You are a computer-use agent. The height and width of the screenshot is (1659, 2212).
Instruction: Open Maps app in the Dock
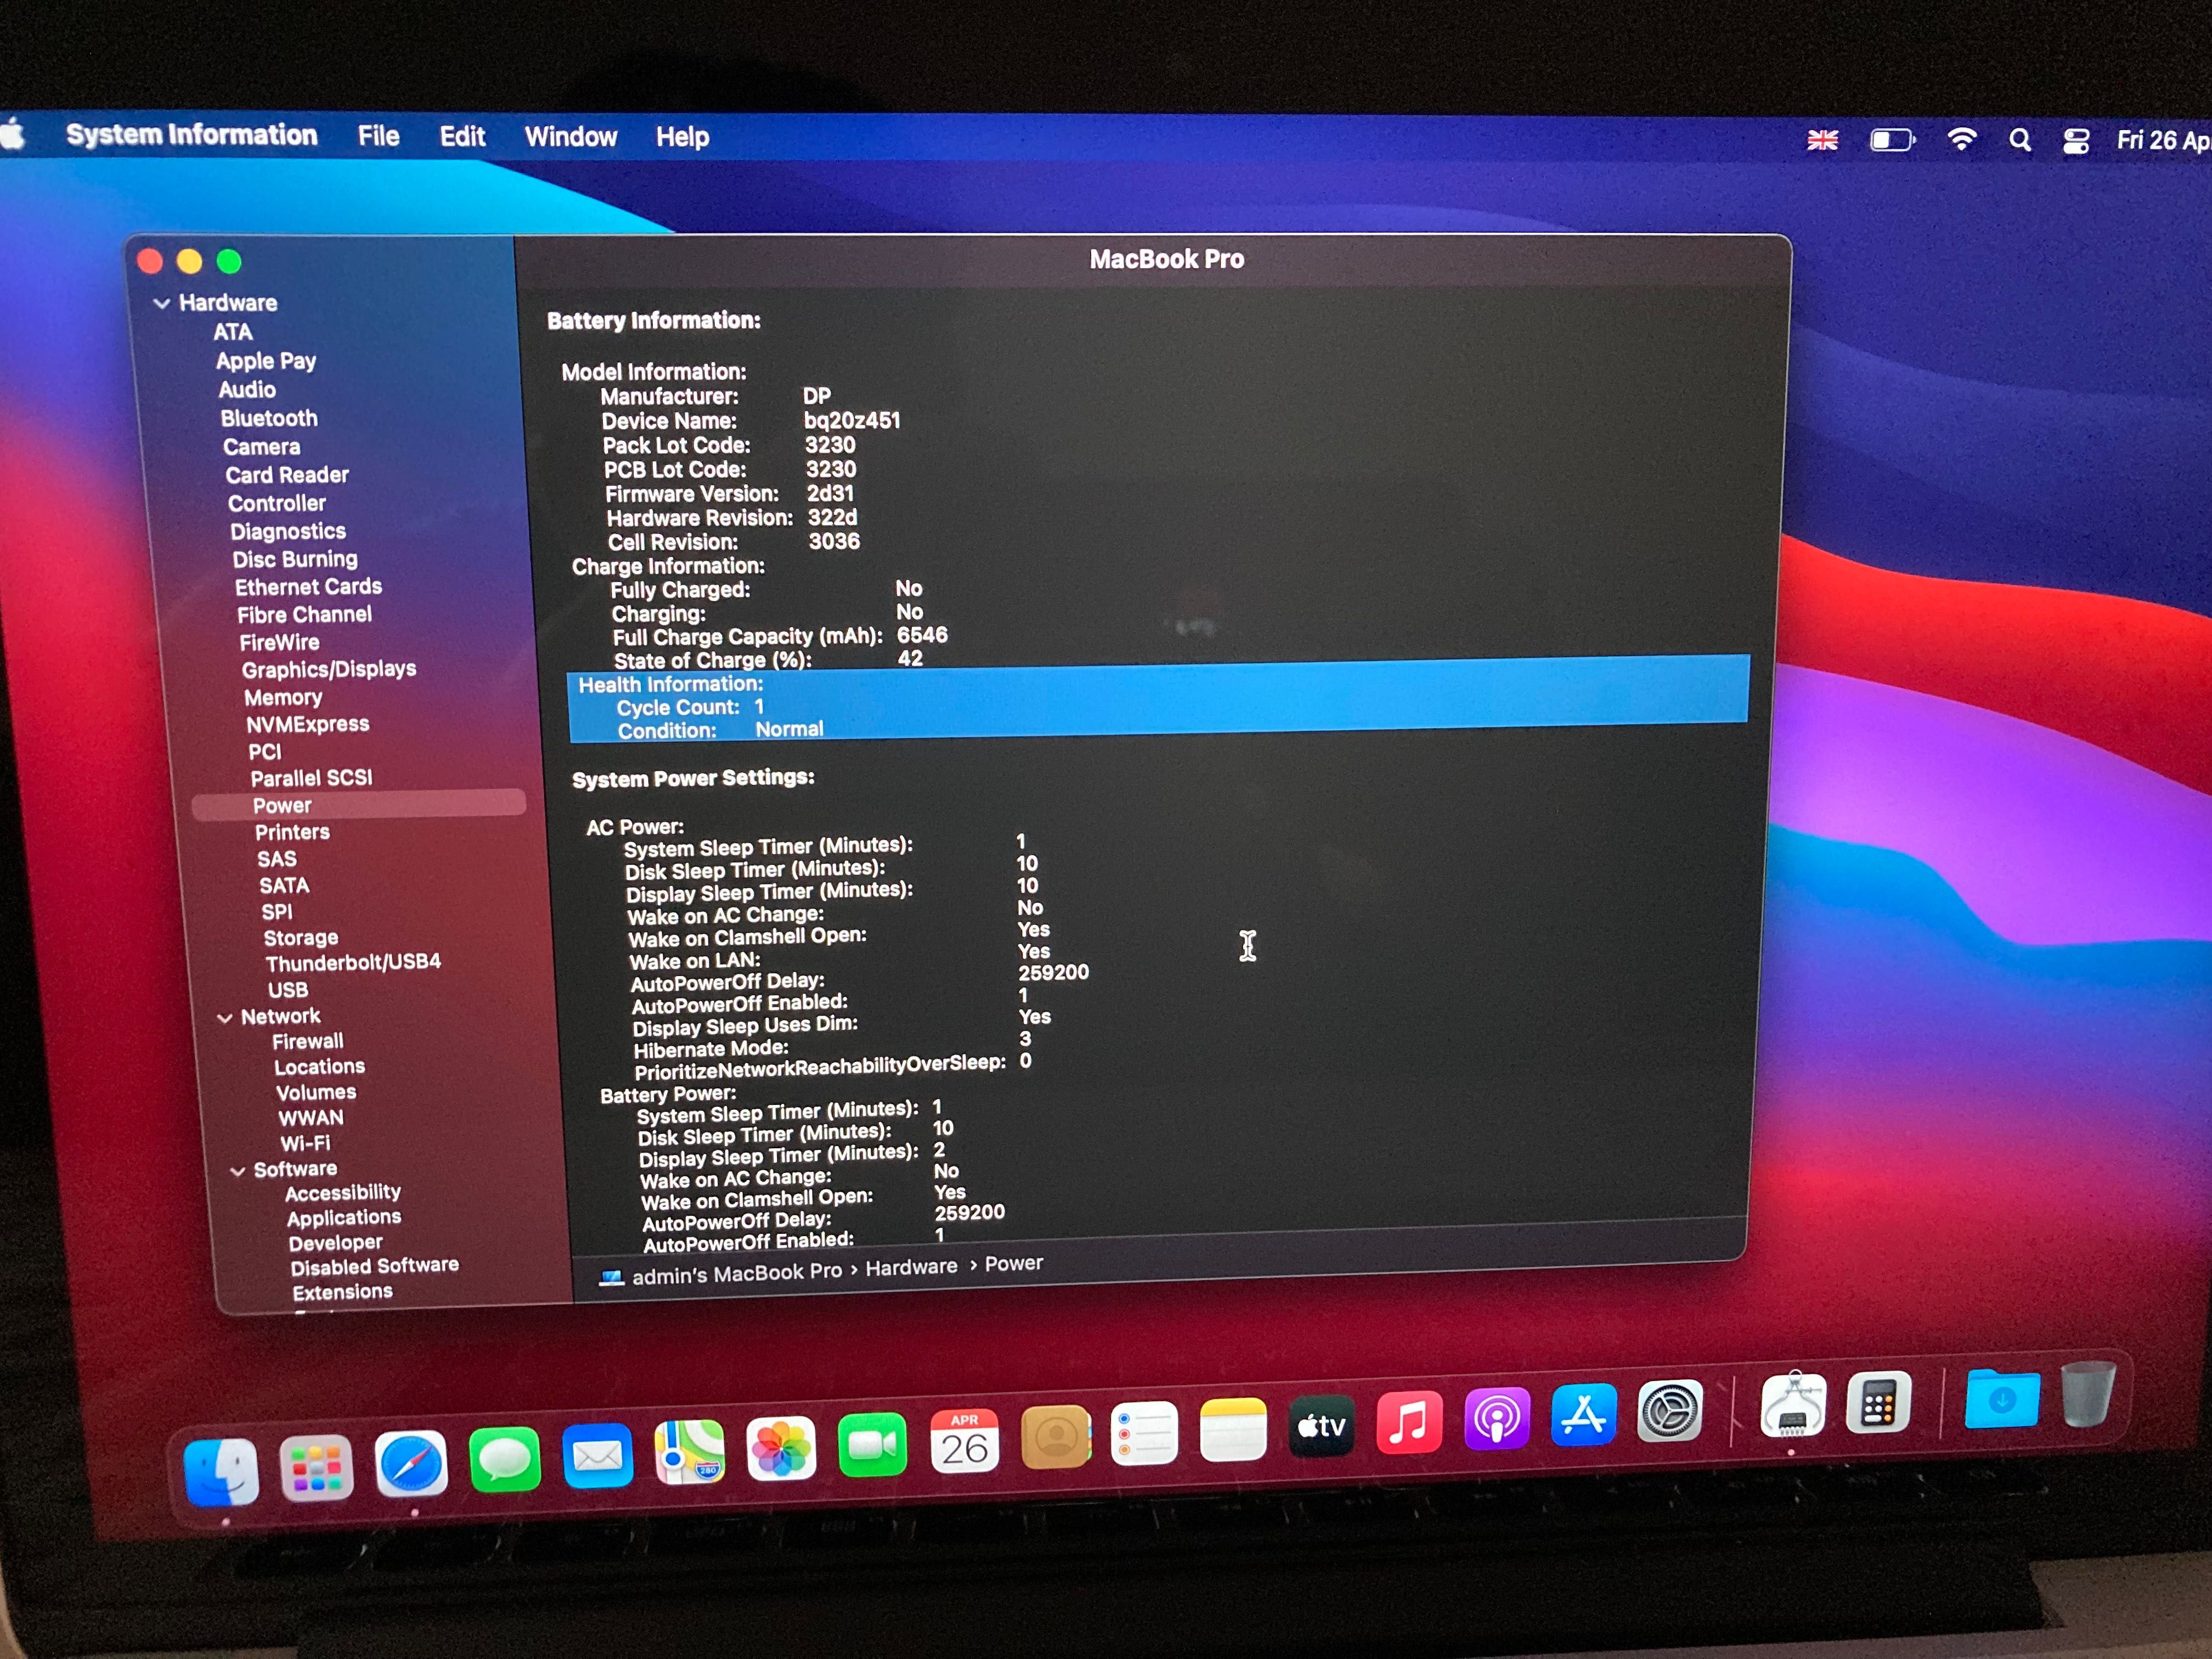(x=689, y=1451)
